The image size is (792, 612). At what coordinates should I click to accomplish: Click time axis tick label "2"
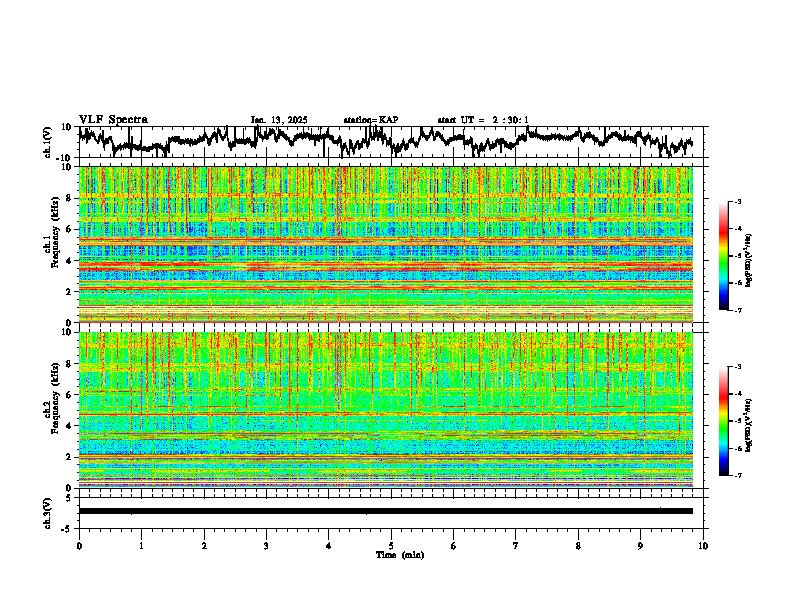[204, 546]
